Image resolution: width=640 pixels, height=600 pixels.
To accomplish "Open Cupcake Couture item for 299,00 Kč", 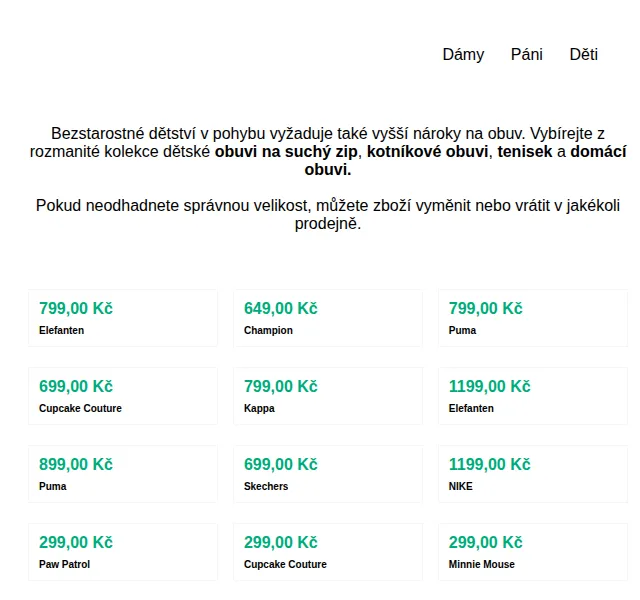I will (328, 552).
